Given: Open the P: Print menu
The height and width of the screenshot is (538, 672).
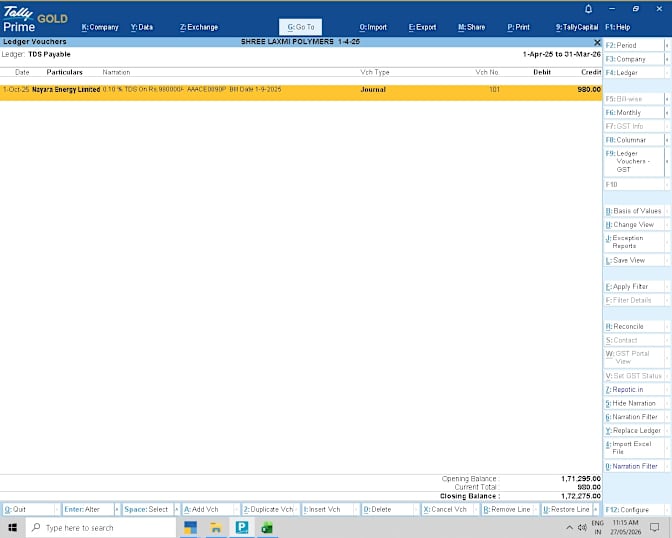Looking at the screenshot, I should [x=519, y=27].
